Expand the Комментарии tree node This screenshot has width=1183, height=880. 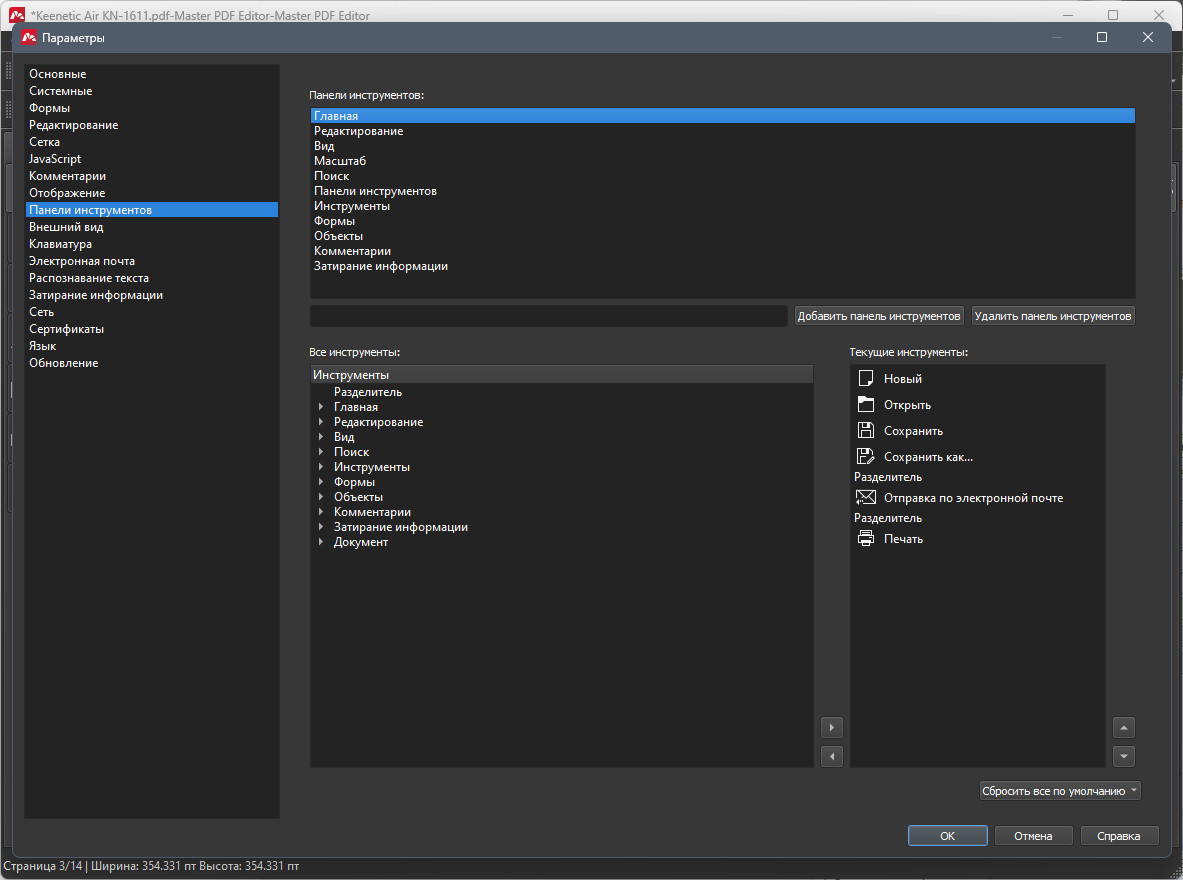click(x=321, y=512)
